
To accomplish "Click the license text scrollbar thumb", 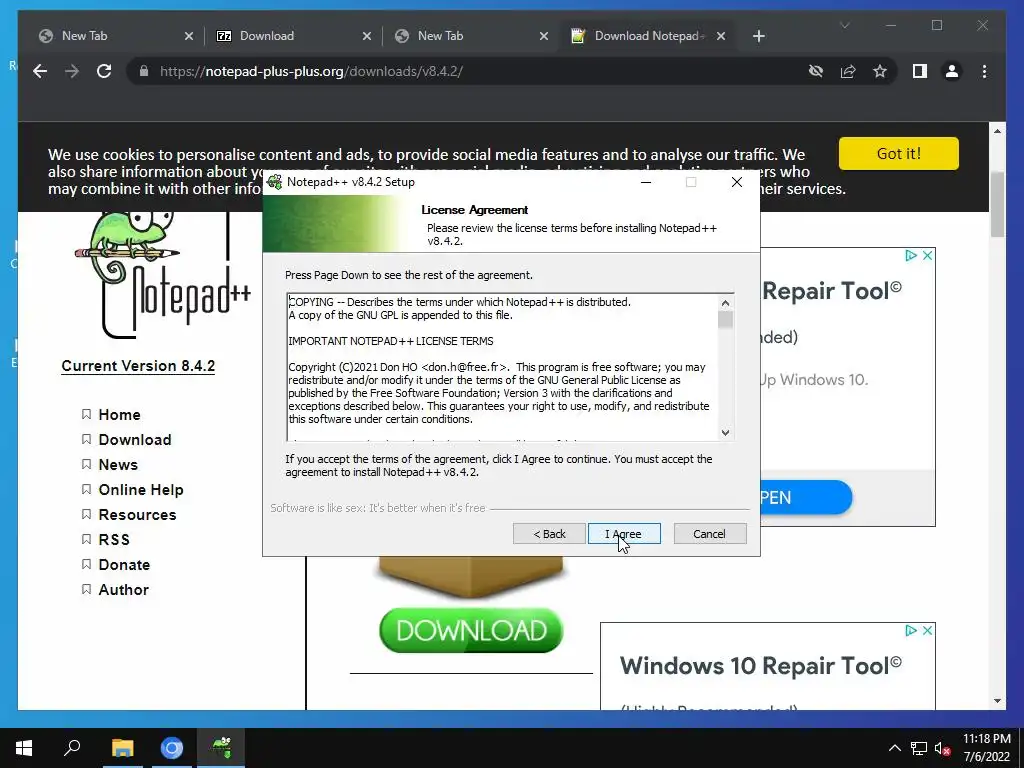I will [x=725, y=320].
